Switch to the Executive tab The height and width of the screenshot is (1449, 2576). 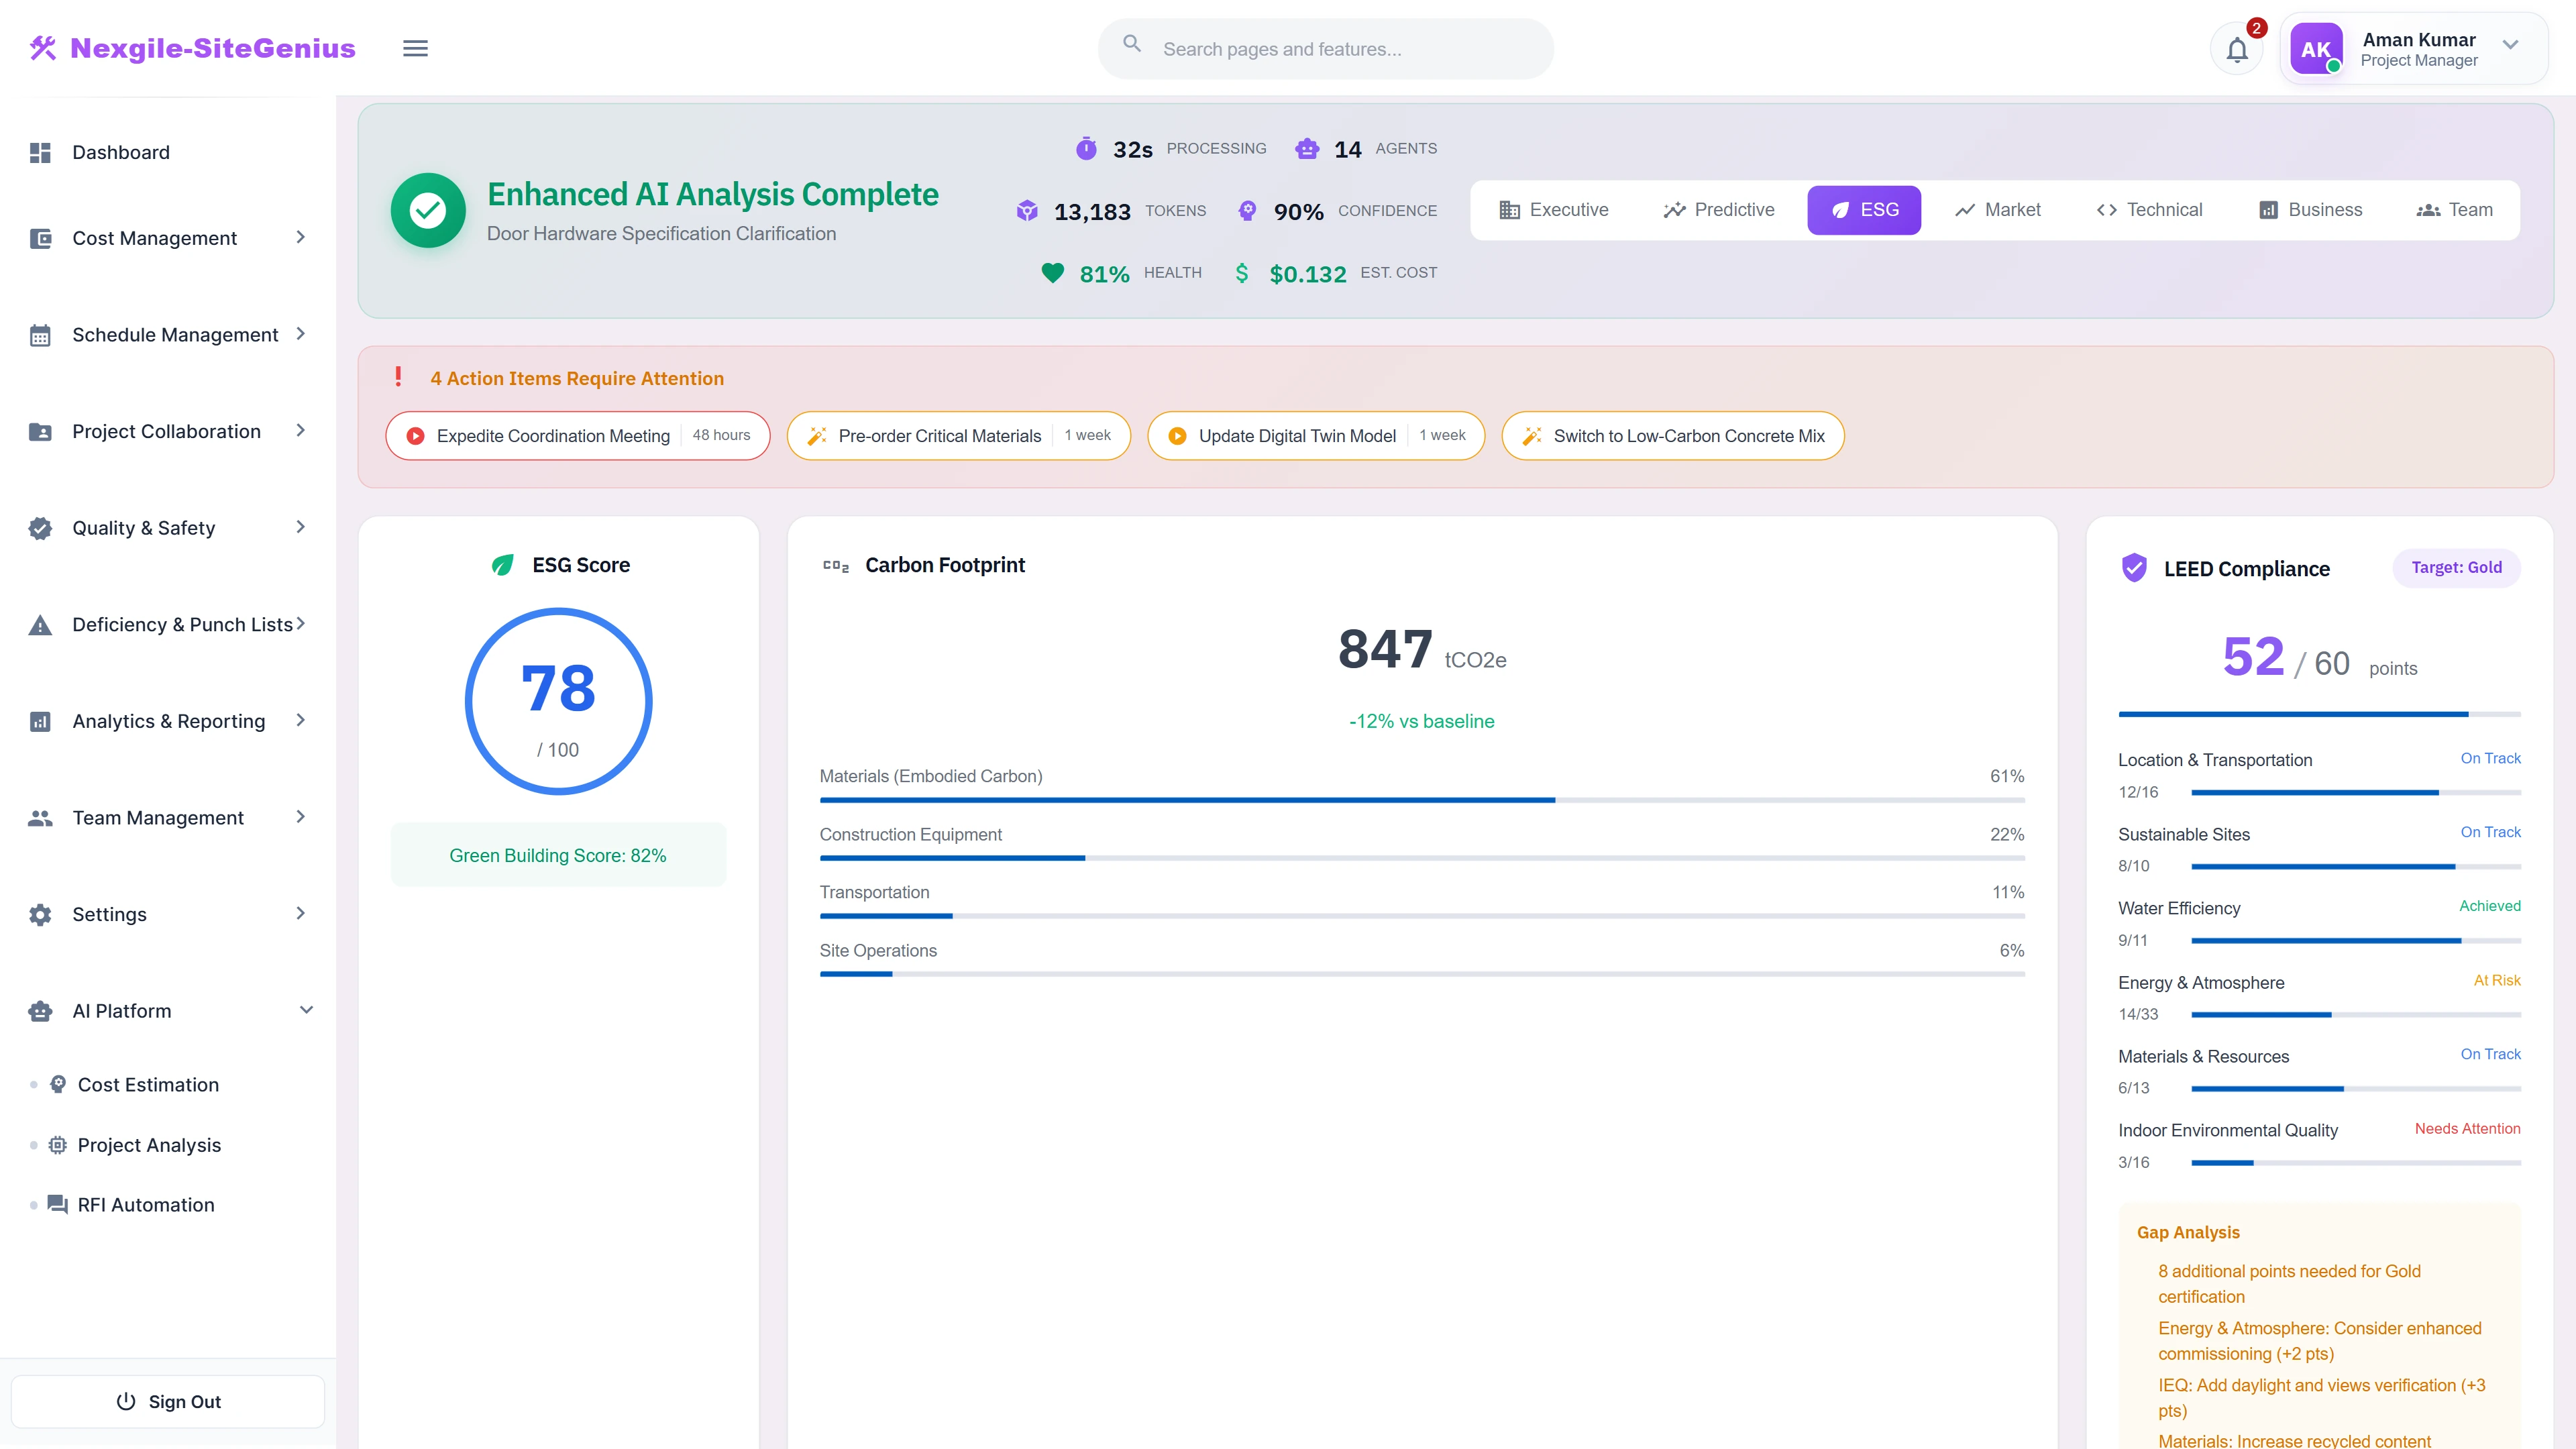tap(1553, 210)
